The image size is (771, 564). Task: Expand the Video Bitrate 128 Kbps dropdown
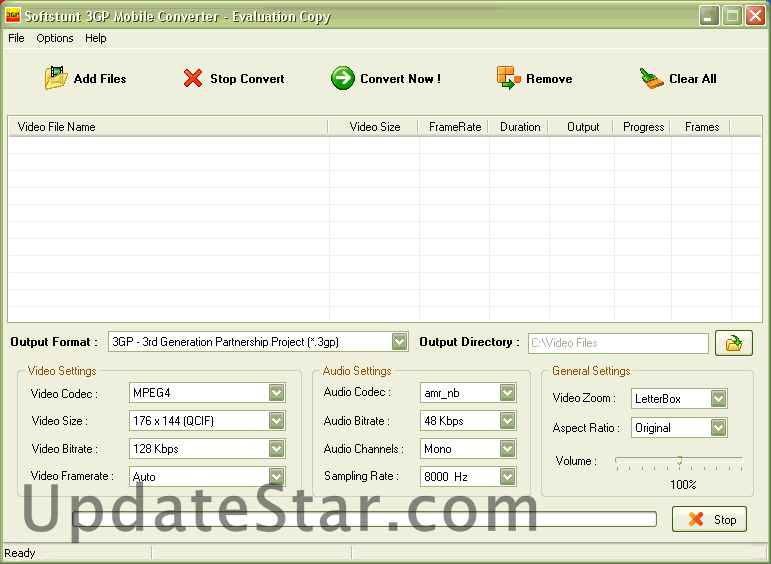(x=276, y=448)
